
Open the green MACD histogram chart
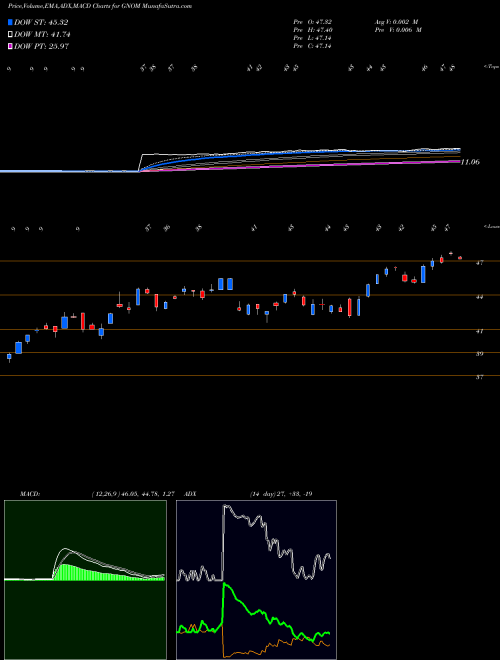coord(85,580)
